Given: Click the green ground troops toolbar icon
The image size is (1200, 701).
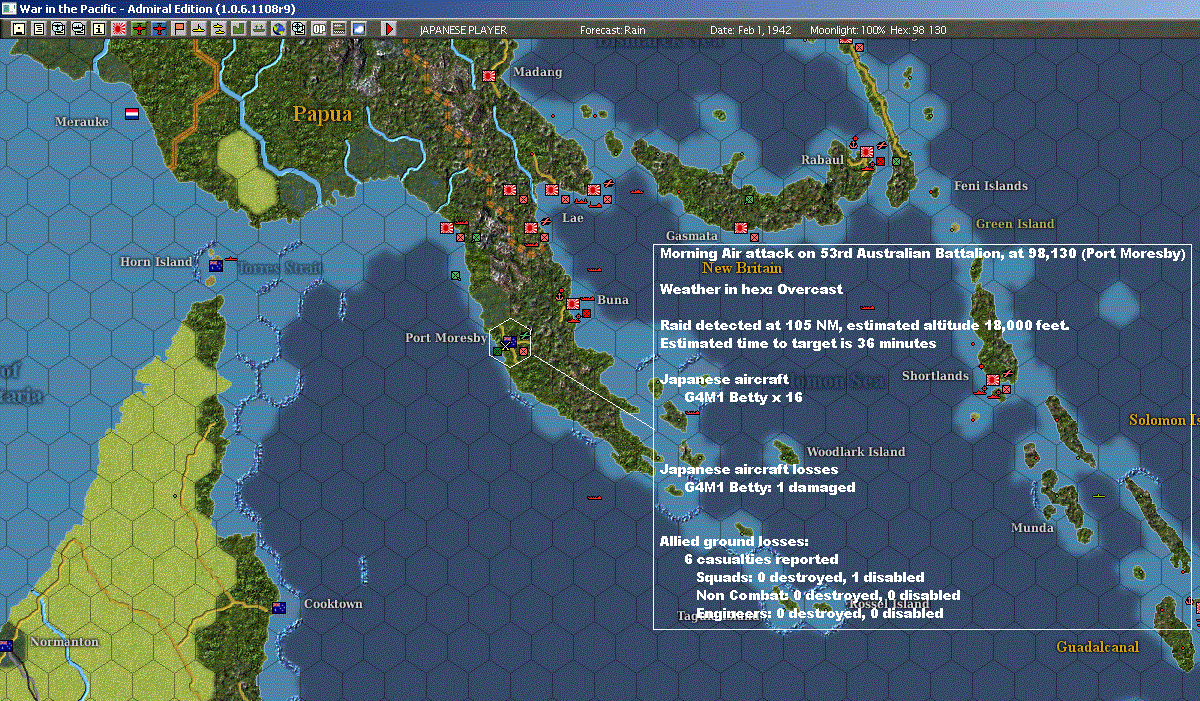Looking at the screenshot, I should [x=258, y=29].
